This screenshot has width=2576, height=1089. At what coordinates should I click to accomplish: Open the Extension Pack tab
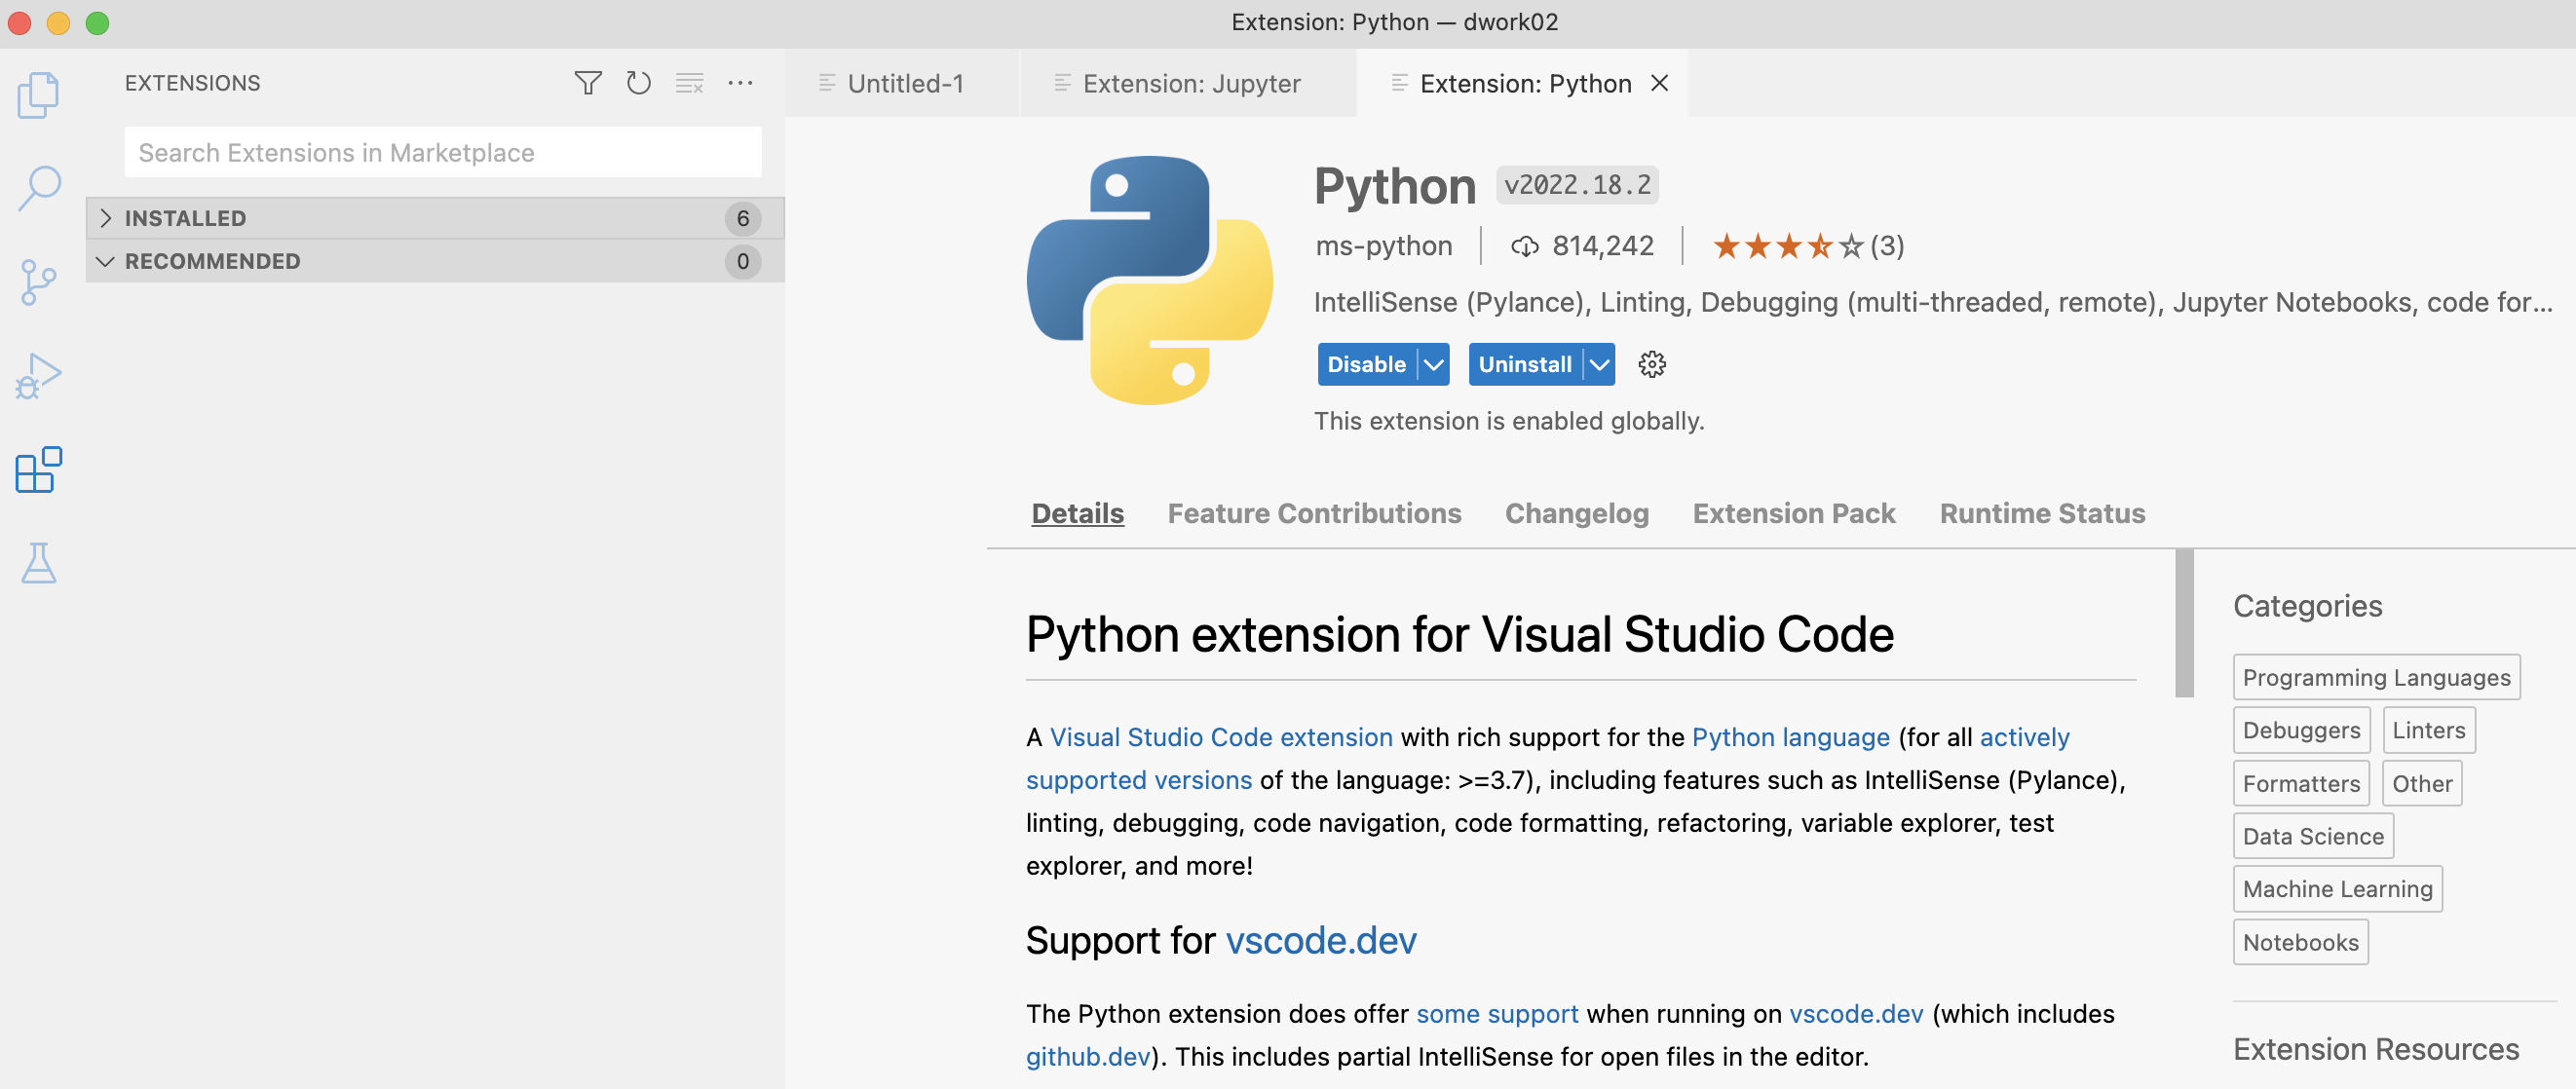[1793, 513]
